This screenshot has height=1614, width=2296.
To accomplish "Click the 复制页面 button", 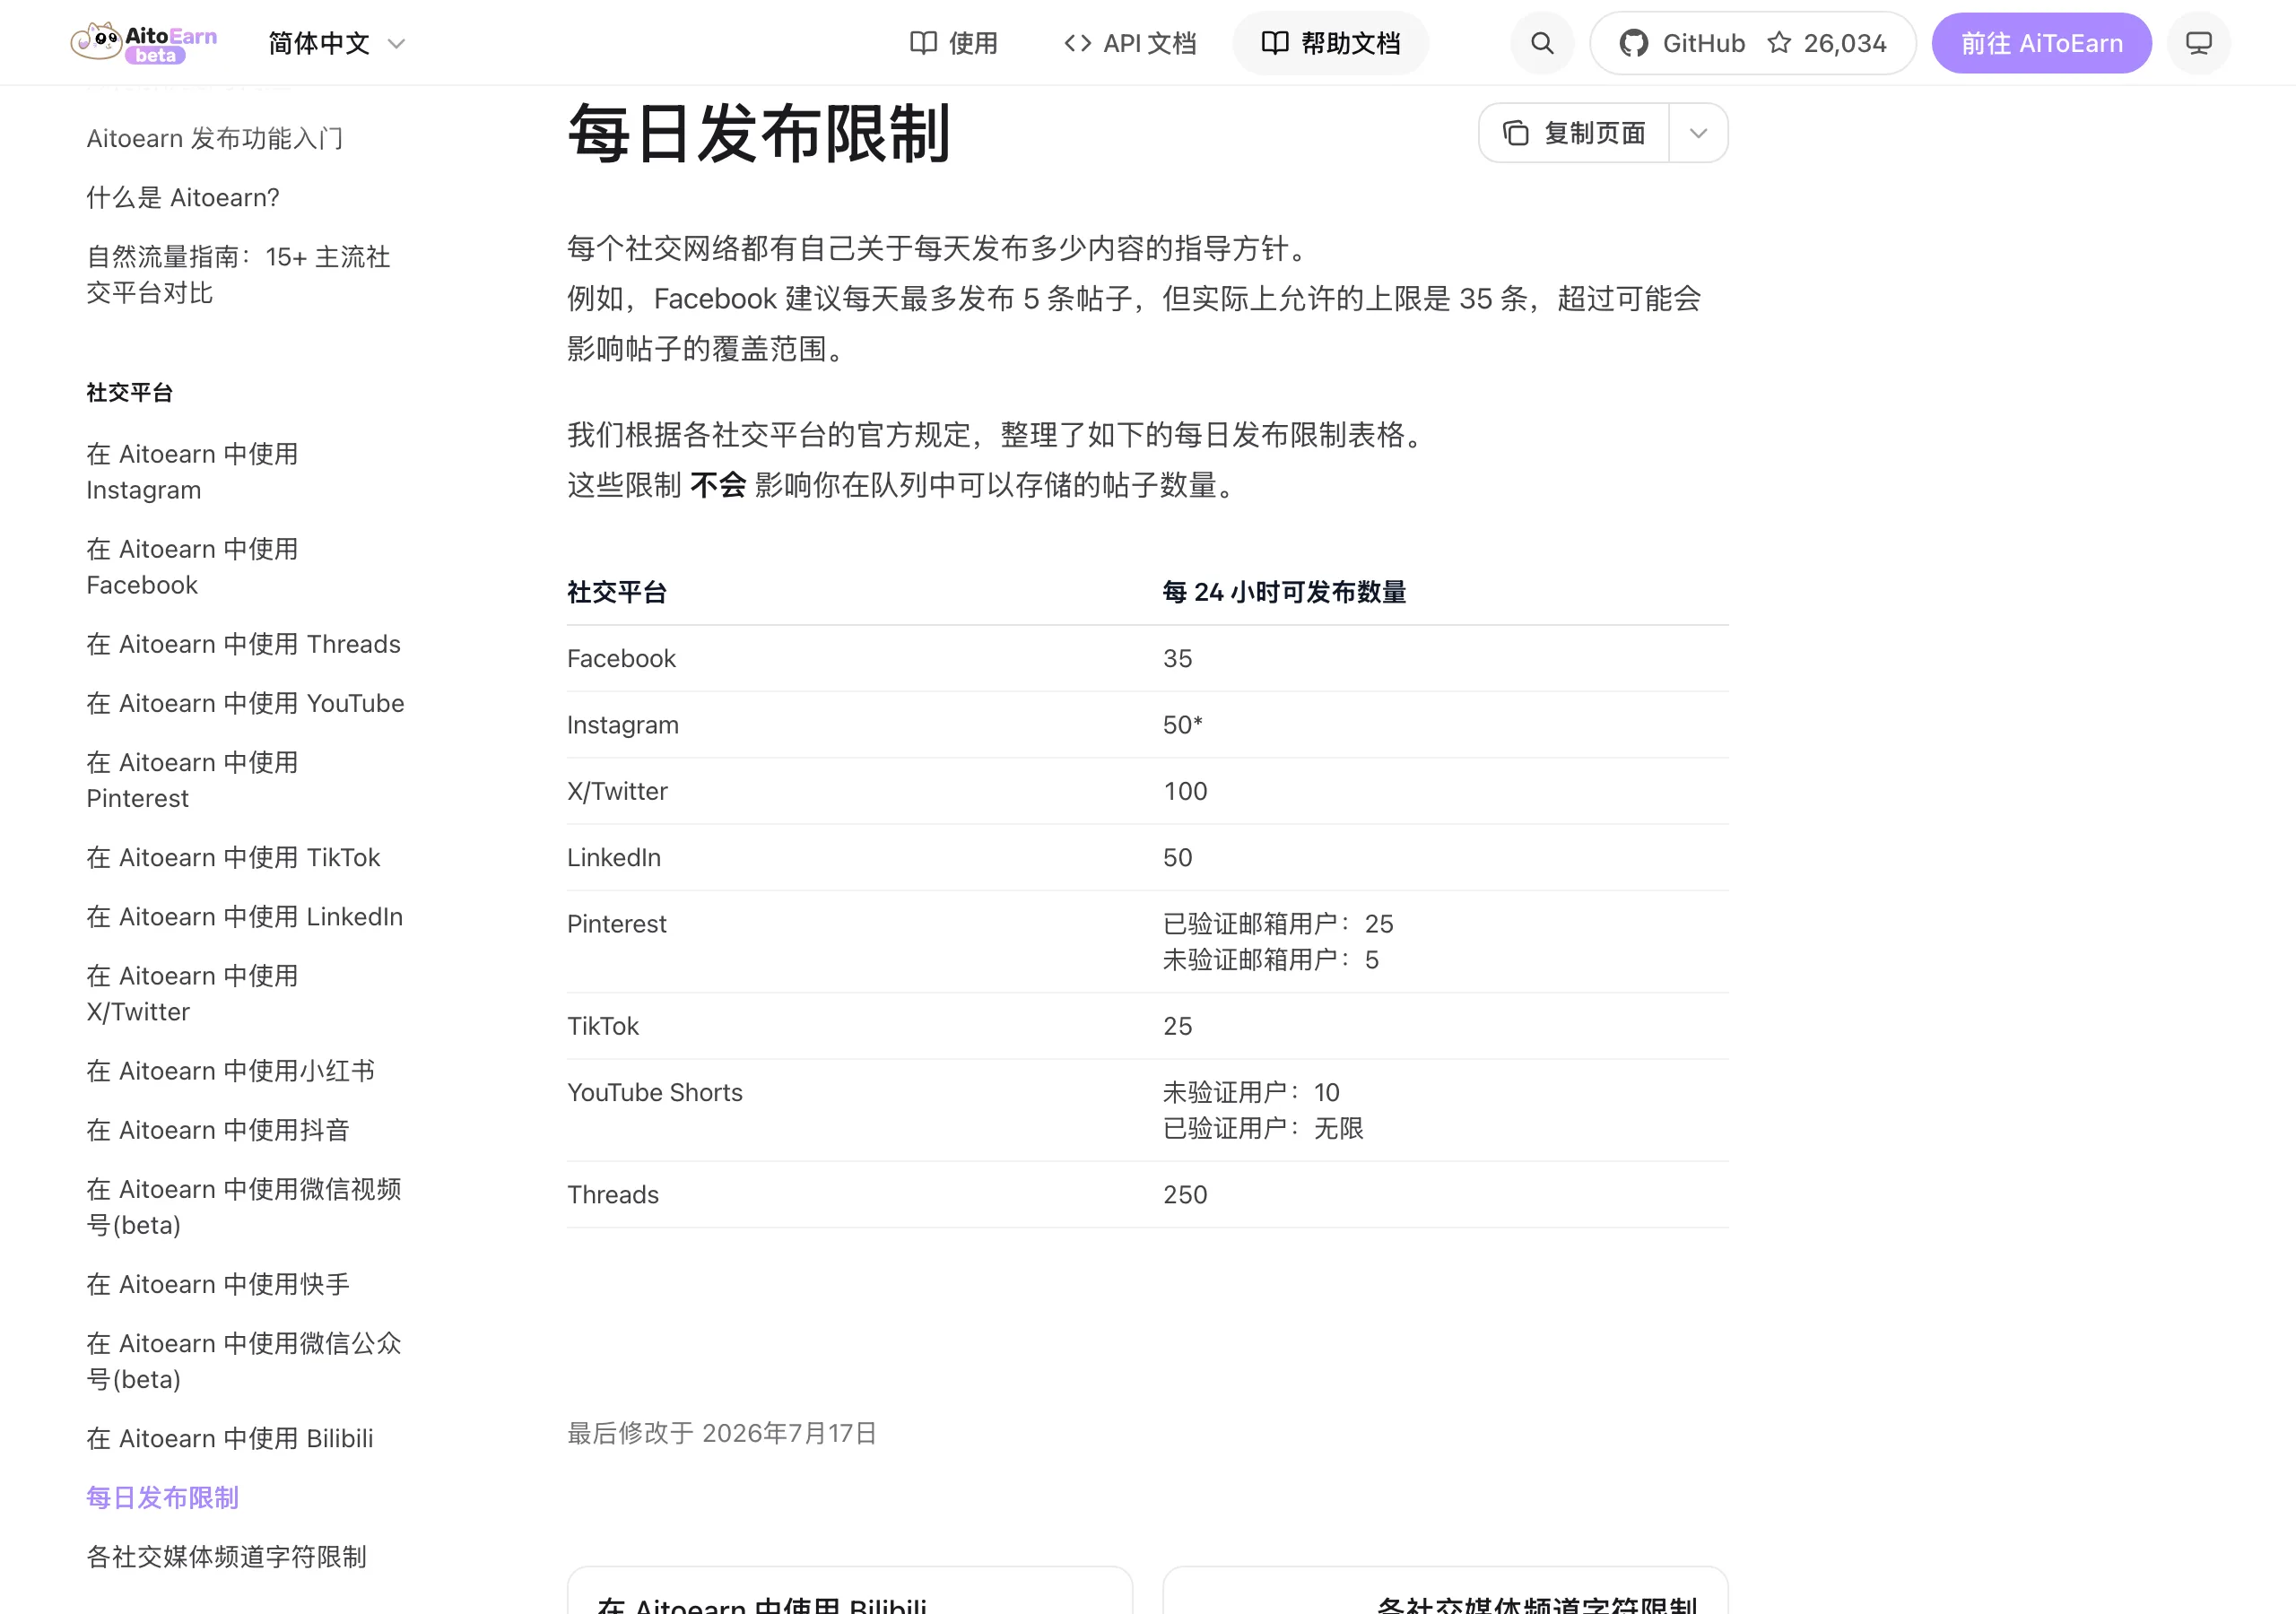I will click(x=1574, y=133).
